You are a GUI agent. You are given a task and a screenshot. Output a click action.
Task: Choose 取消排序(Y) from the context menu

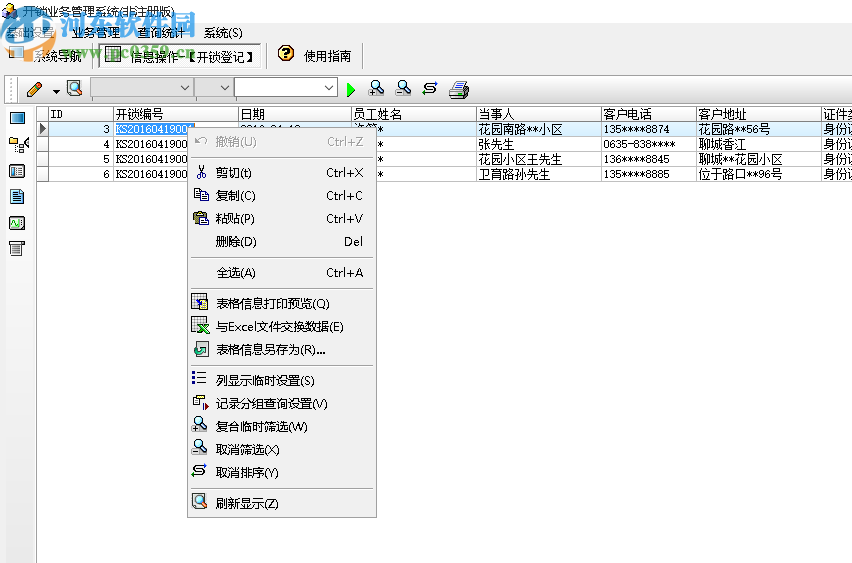point(282,472)
